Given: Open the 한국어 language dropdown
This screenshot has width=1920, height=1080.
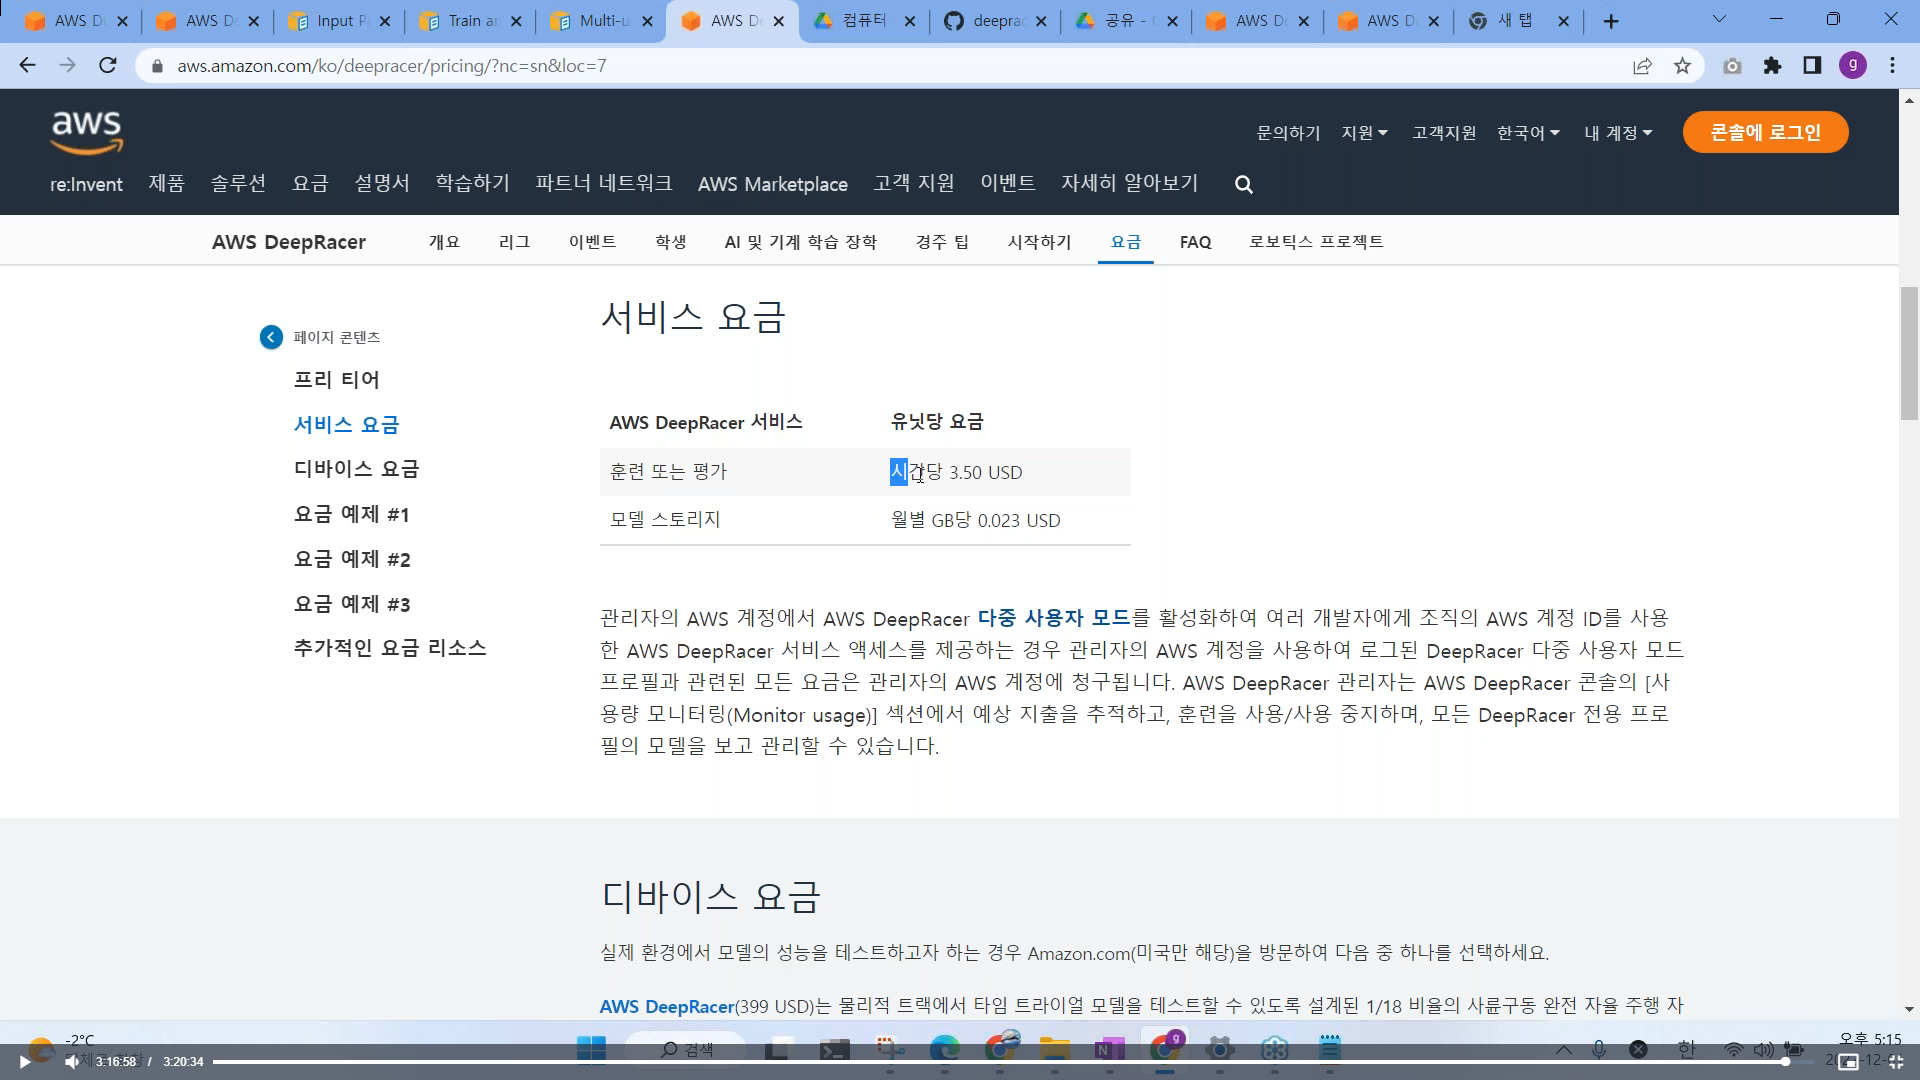Looking at the screenshot, I should click(x=1527, y=133).
